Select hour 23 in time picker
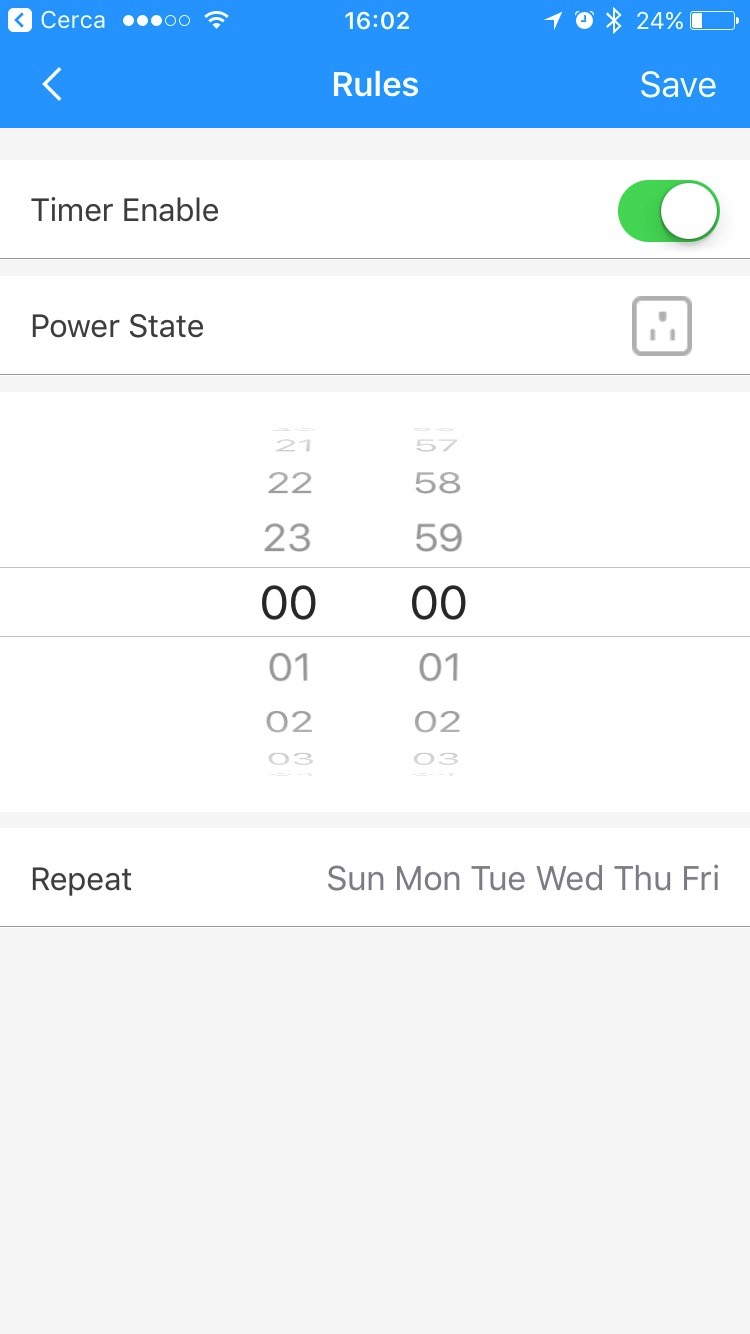The image size is (750, 1334). click(288, 539)
